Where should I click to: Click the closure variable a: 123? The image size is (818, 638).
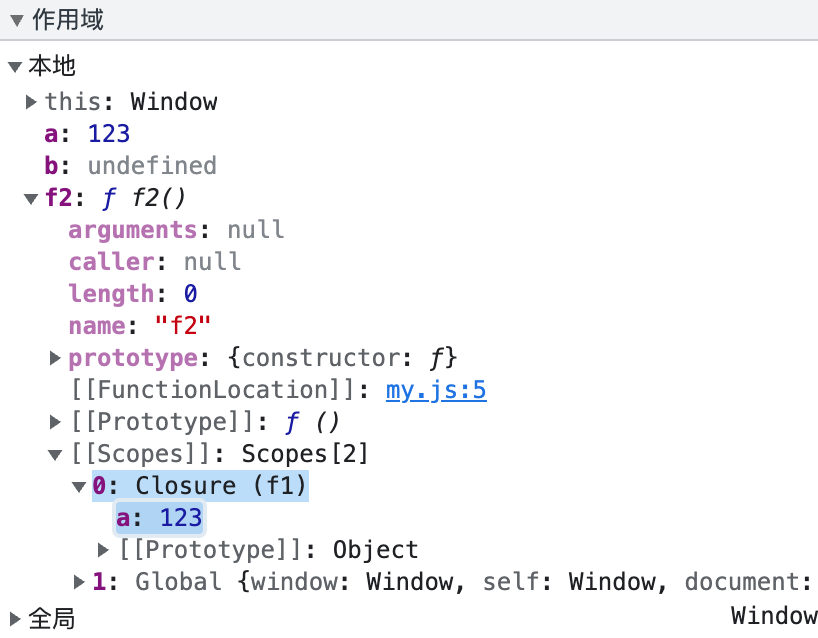click(159, 518)
